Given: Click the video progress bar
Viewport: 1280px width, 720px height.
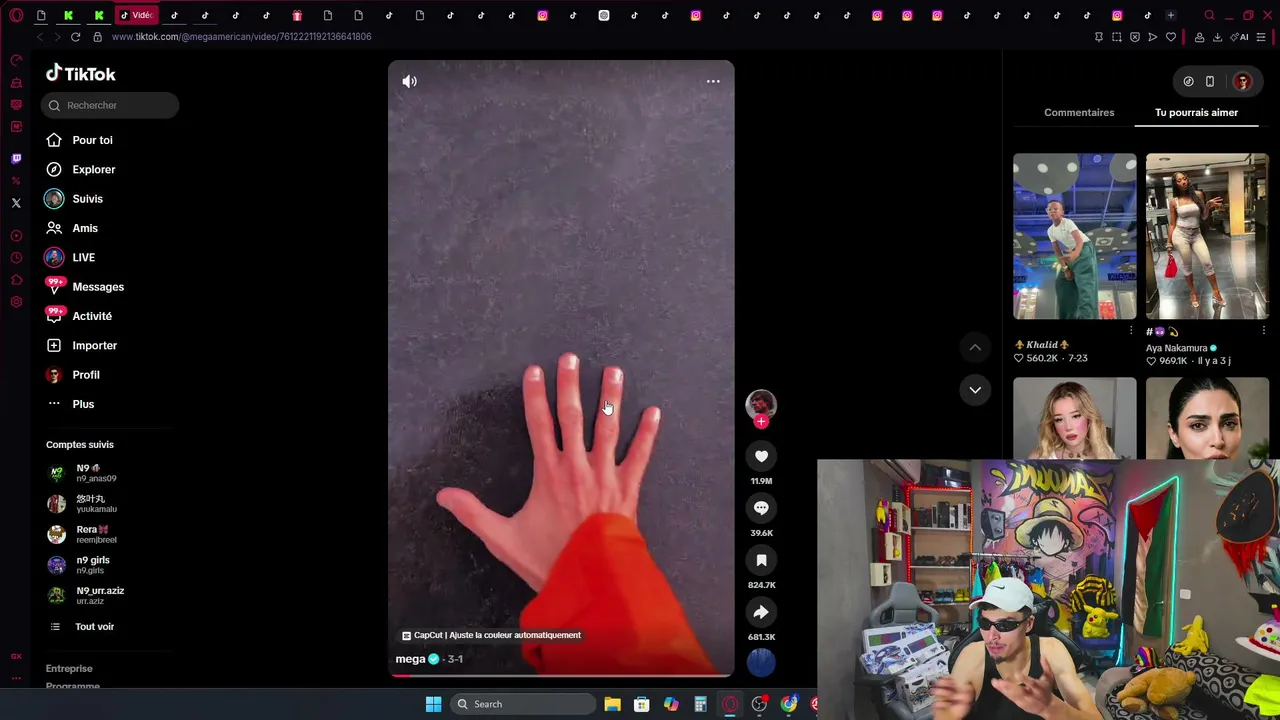Looking at the screenshot, I should pos(561,675).
